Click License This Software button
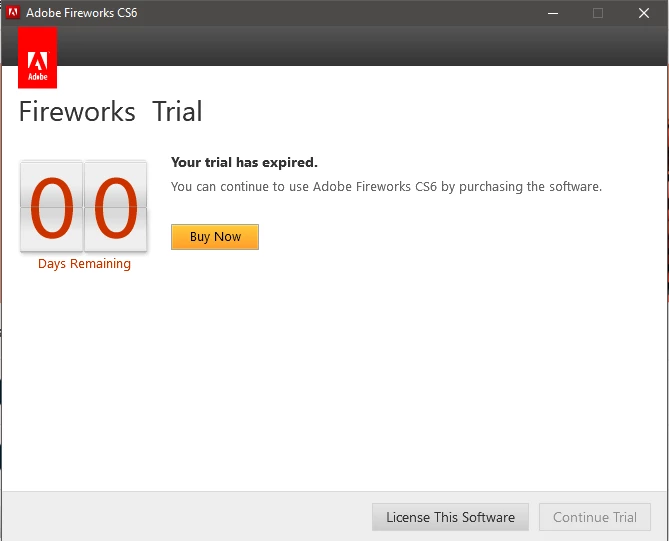The height and width of the screenshot is (541, 669). point(450,517)
